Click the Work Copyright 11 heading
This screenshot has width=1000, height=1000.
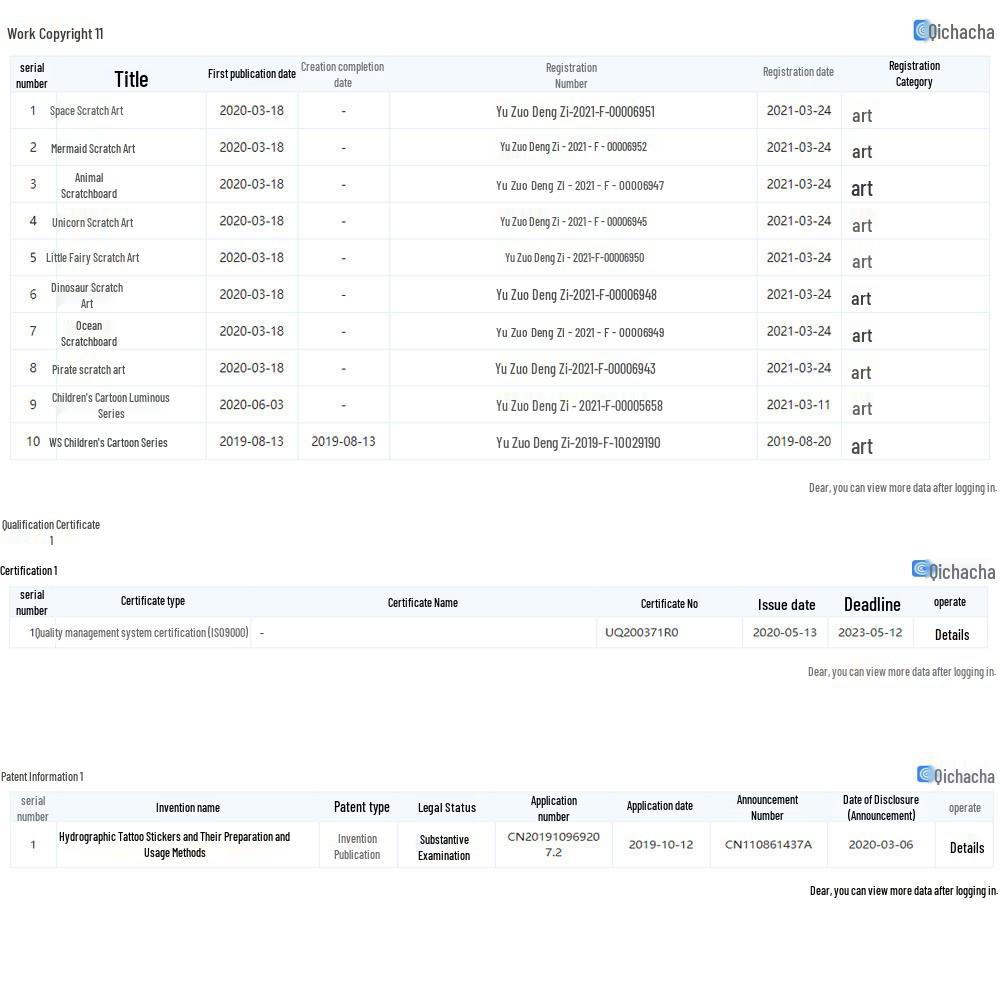pos(55,34)
